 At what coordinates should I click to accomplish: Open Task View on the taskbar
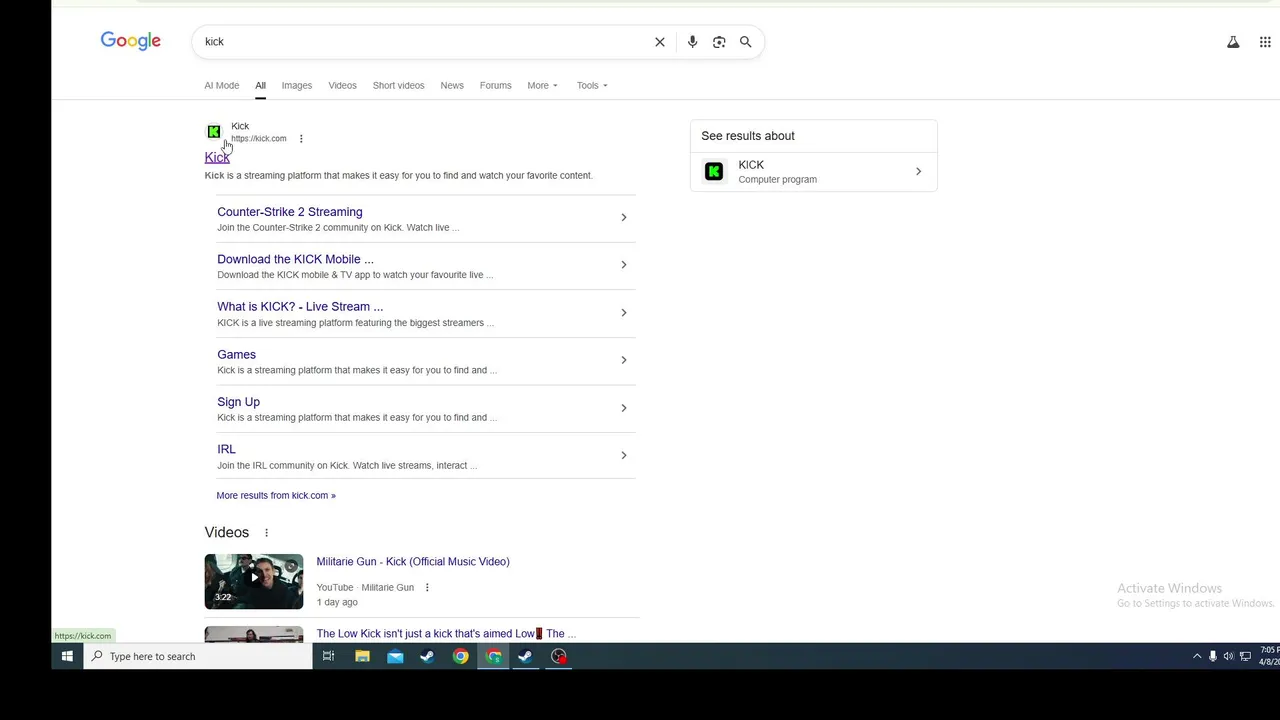click(328, 656)
